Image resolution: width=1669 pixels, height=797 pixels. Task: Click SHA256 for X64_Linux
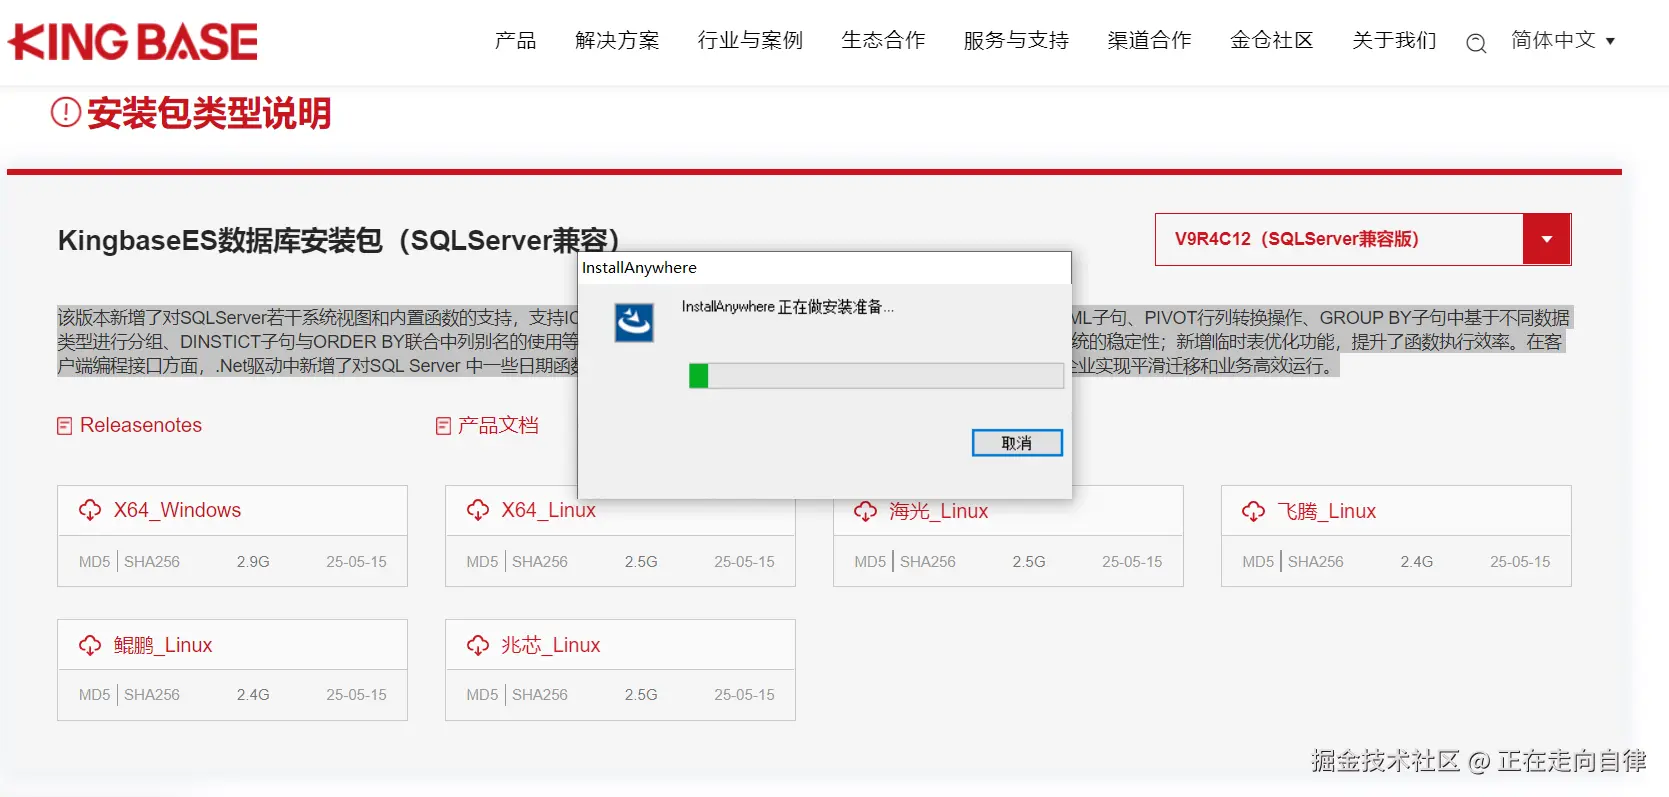[x=540, y=562]
